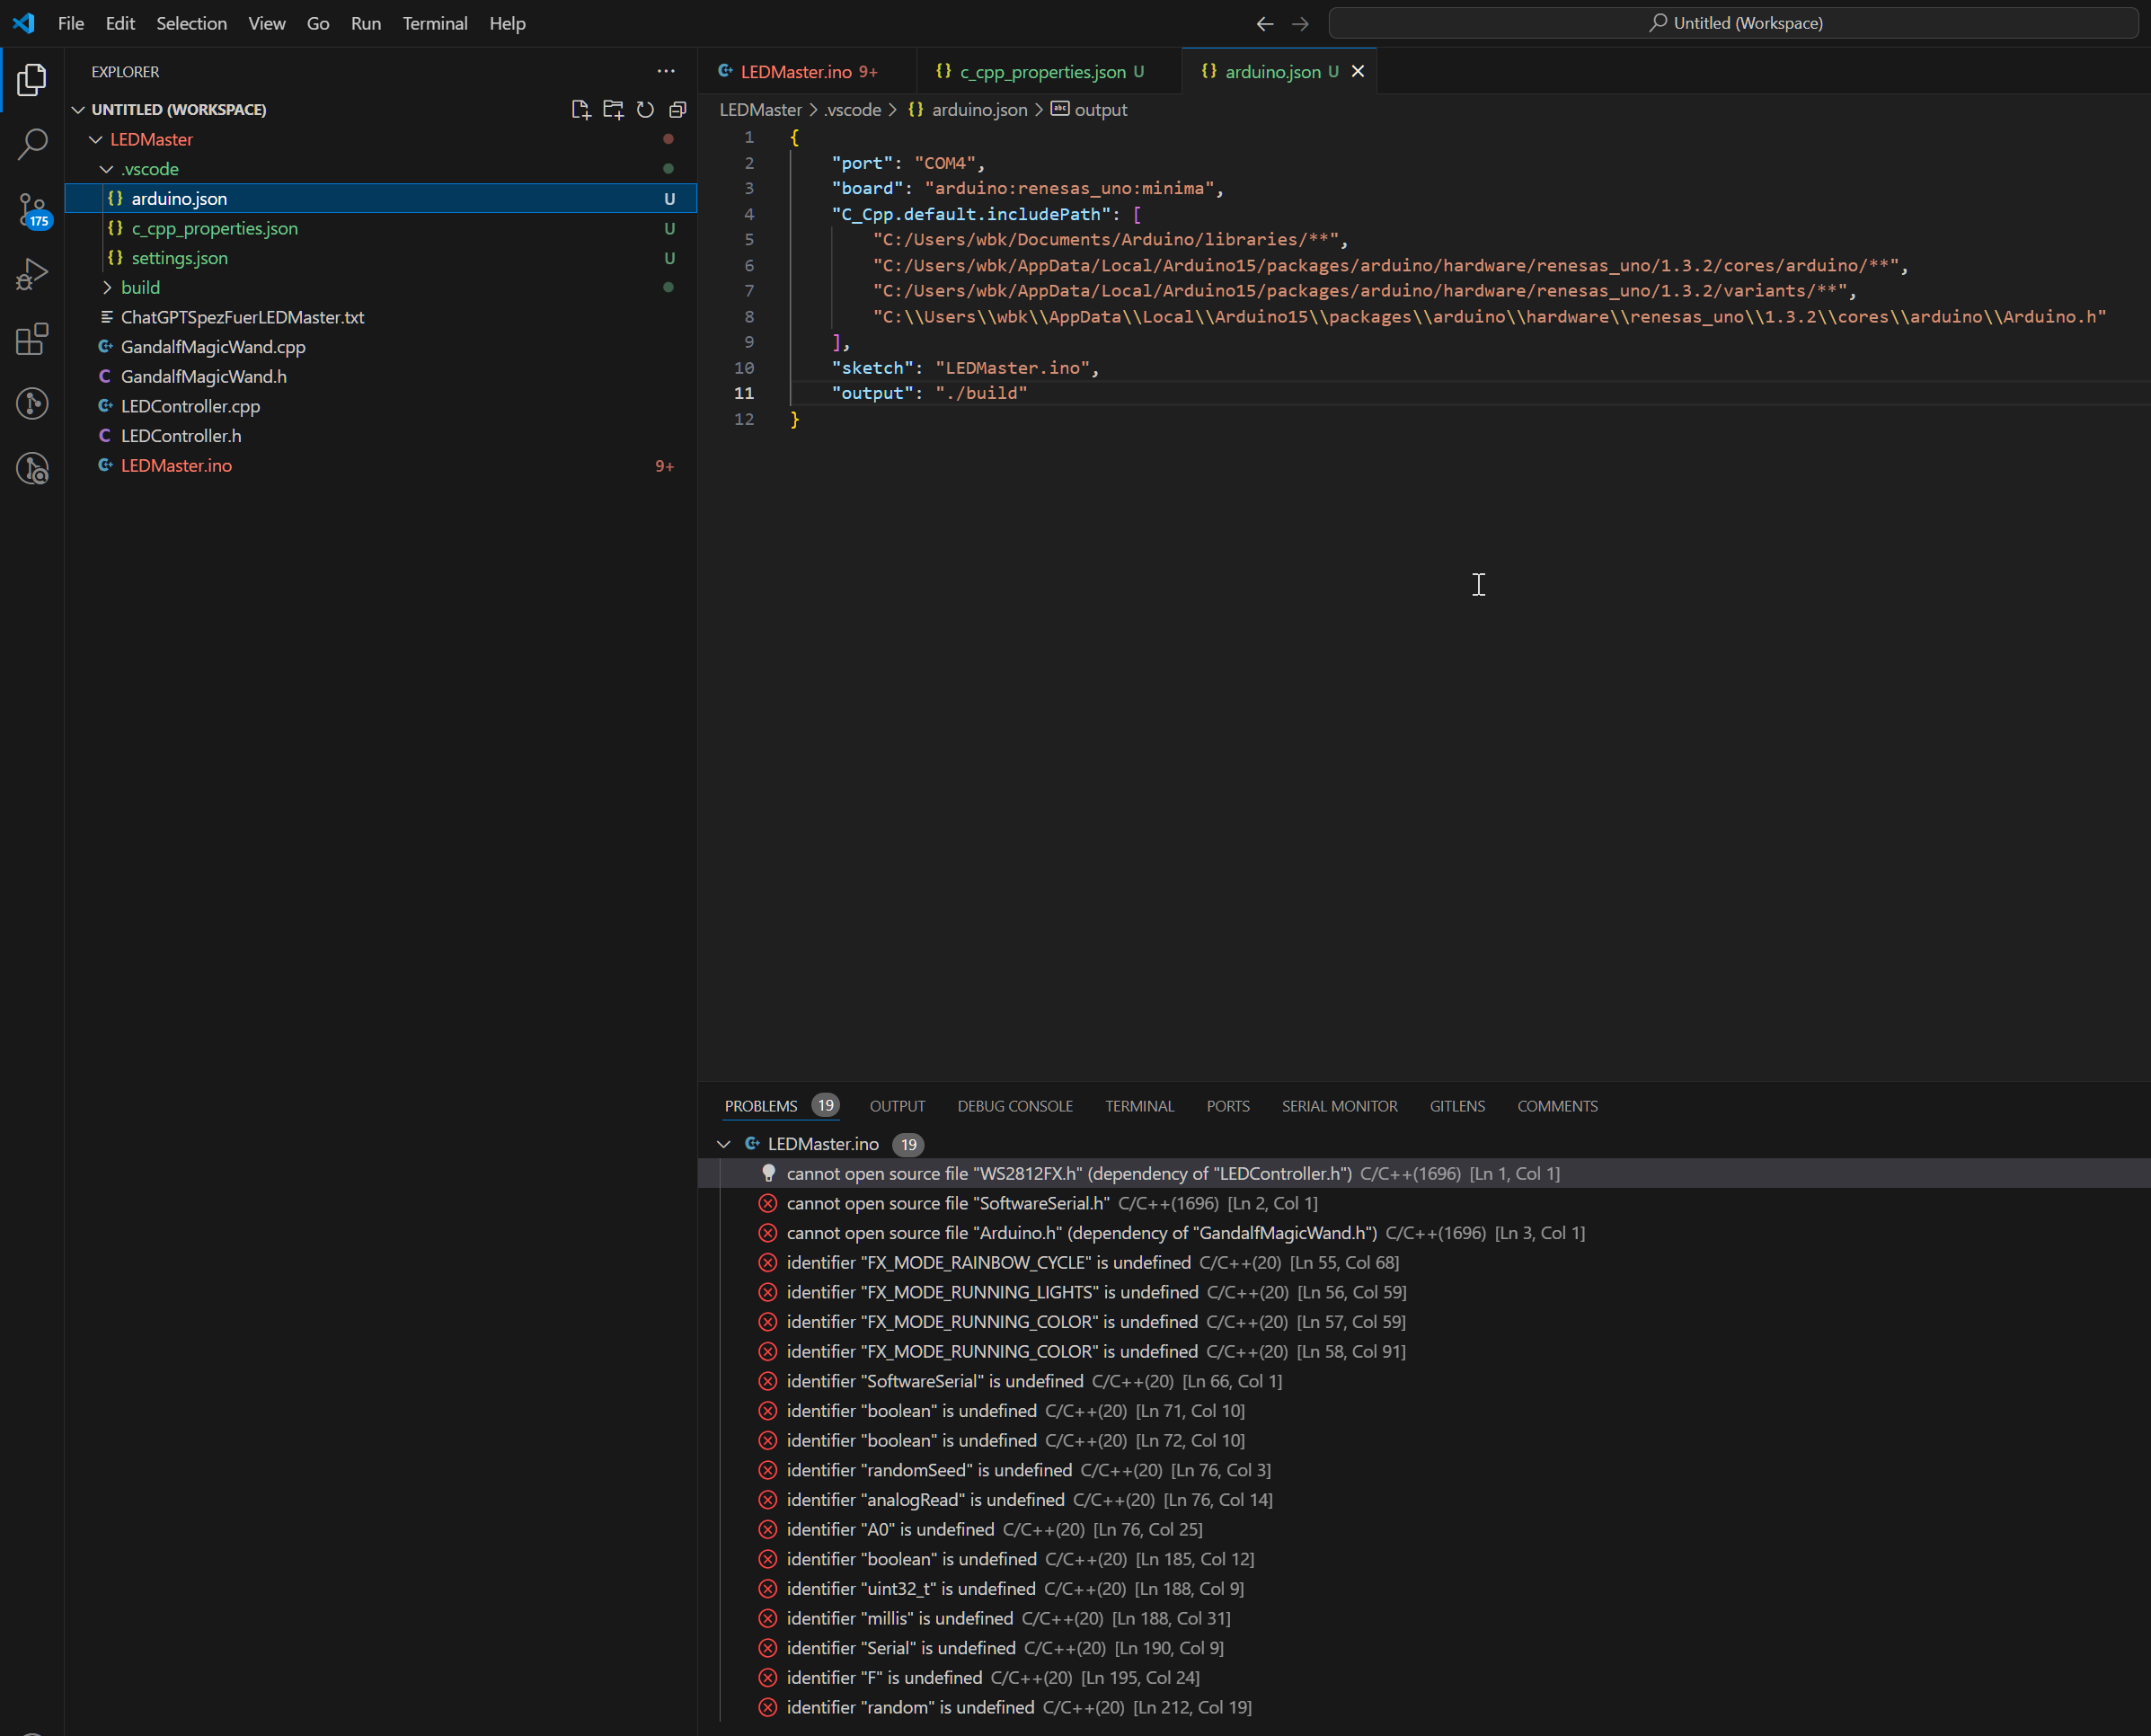
Task: Switch to the c_cpp_properties.json editor tab
Action: pyautogui.click(x=1049, y=72)
